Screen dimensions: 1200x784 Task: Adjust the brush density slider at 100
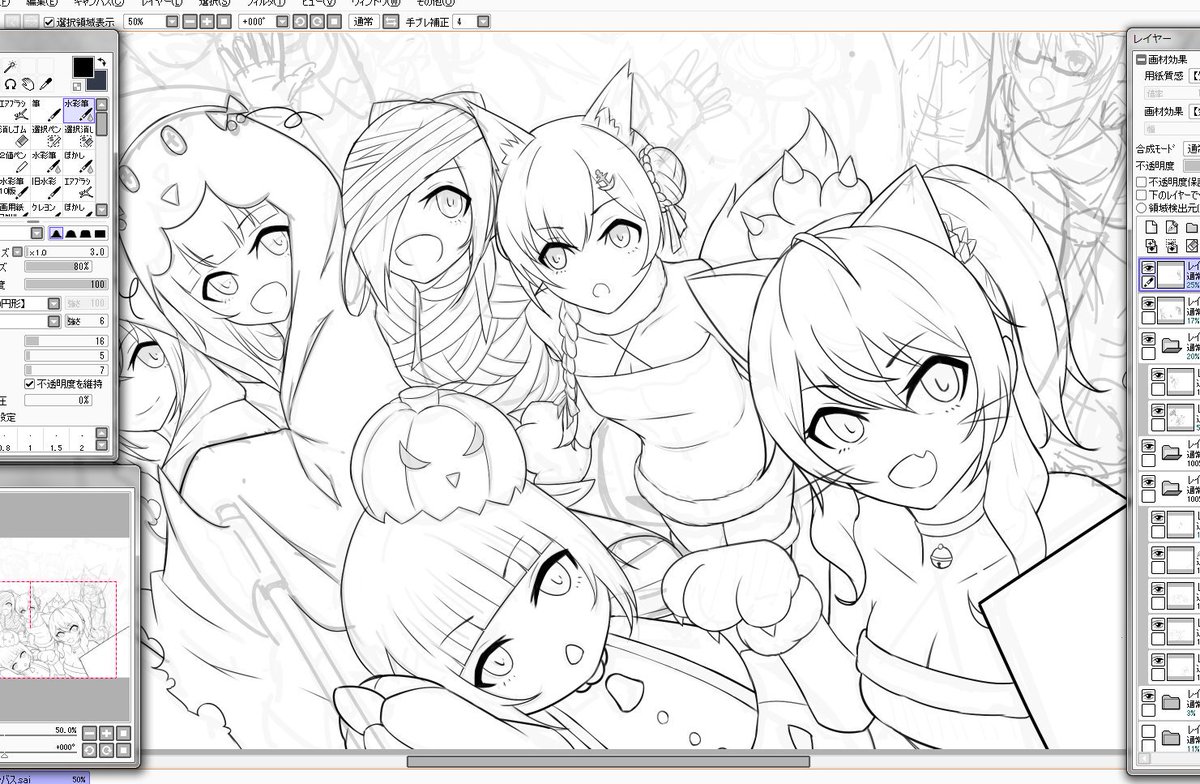point(65,285)
